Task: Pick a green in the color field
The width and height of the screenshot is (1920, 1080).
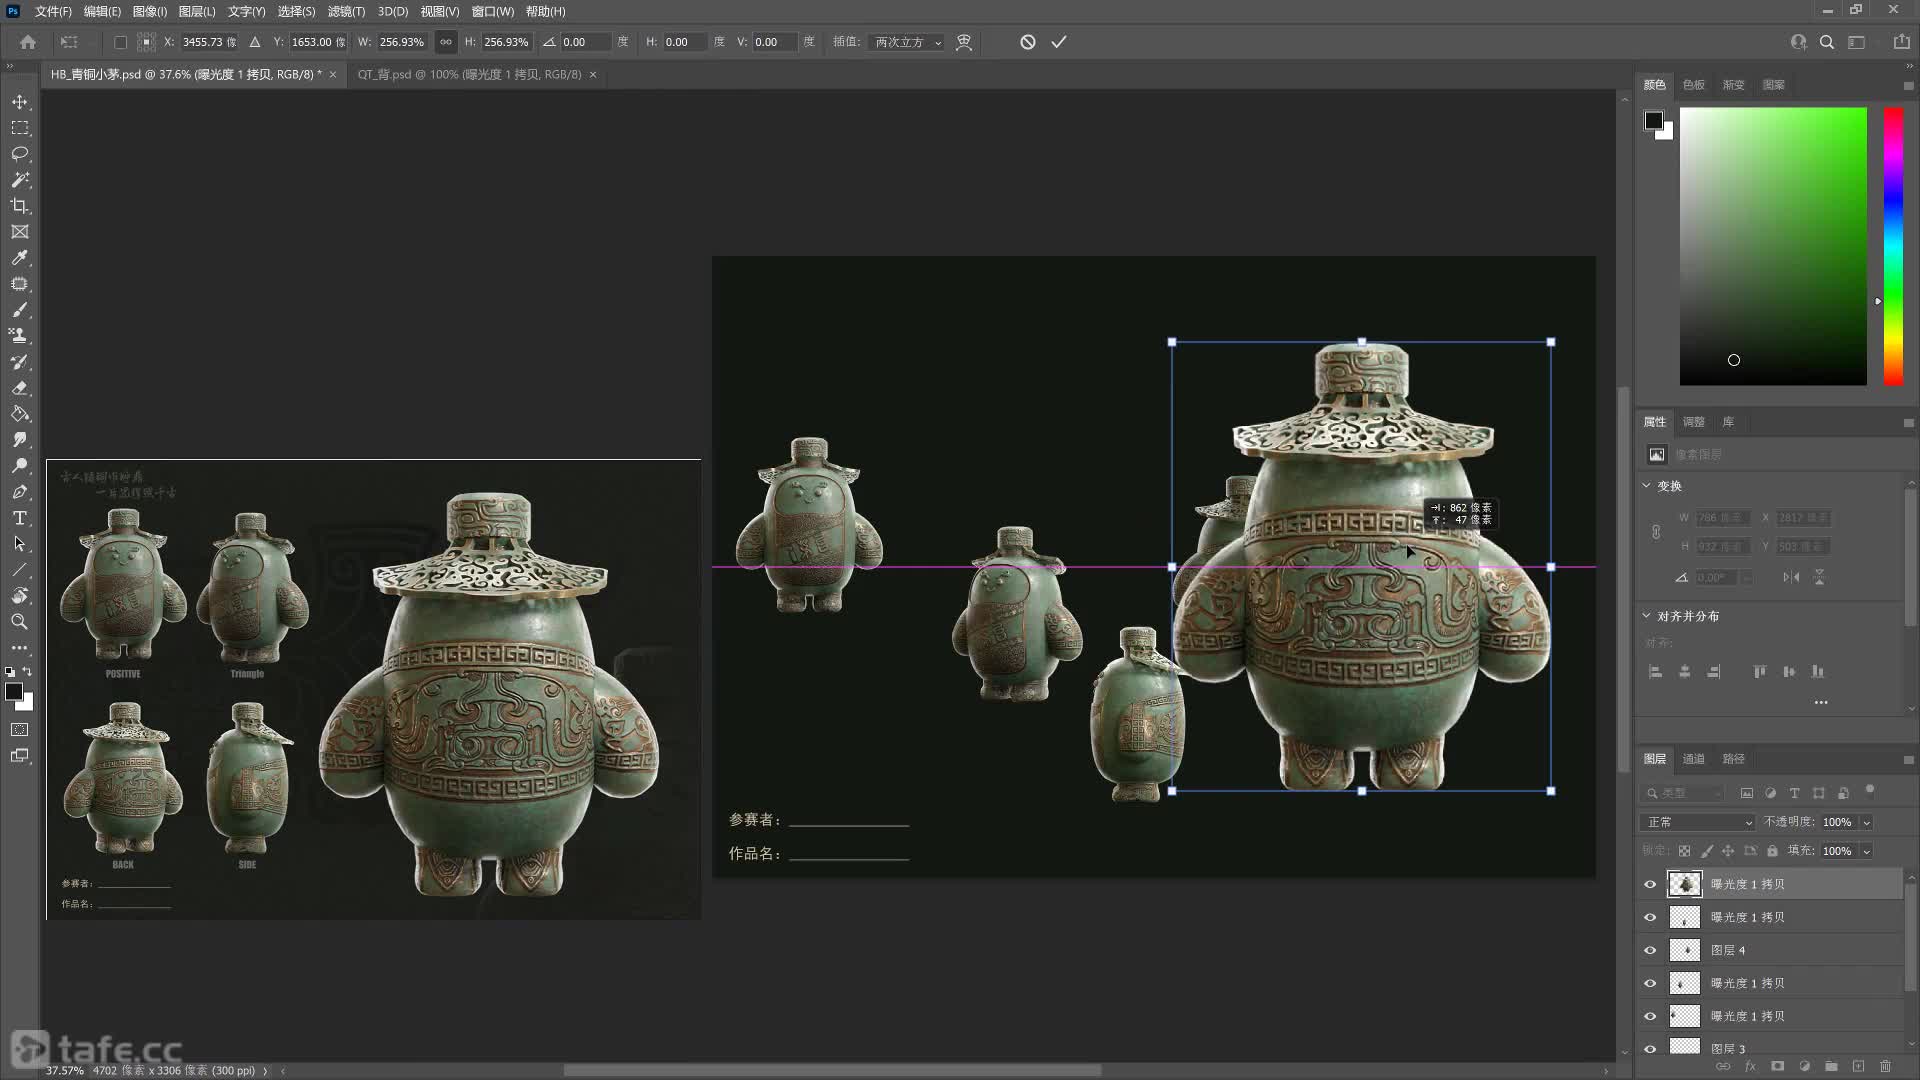Action: point(1773,246)
